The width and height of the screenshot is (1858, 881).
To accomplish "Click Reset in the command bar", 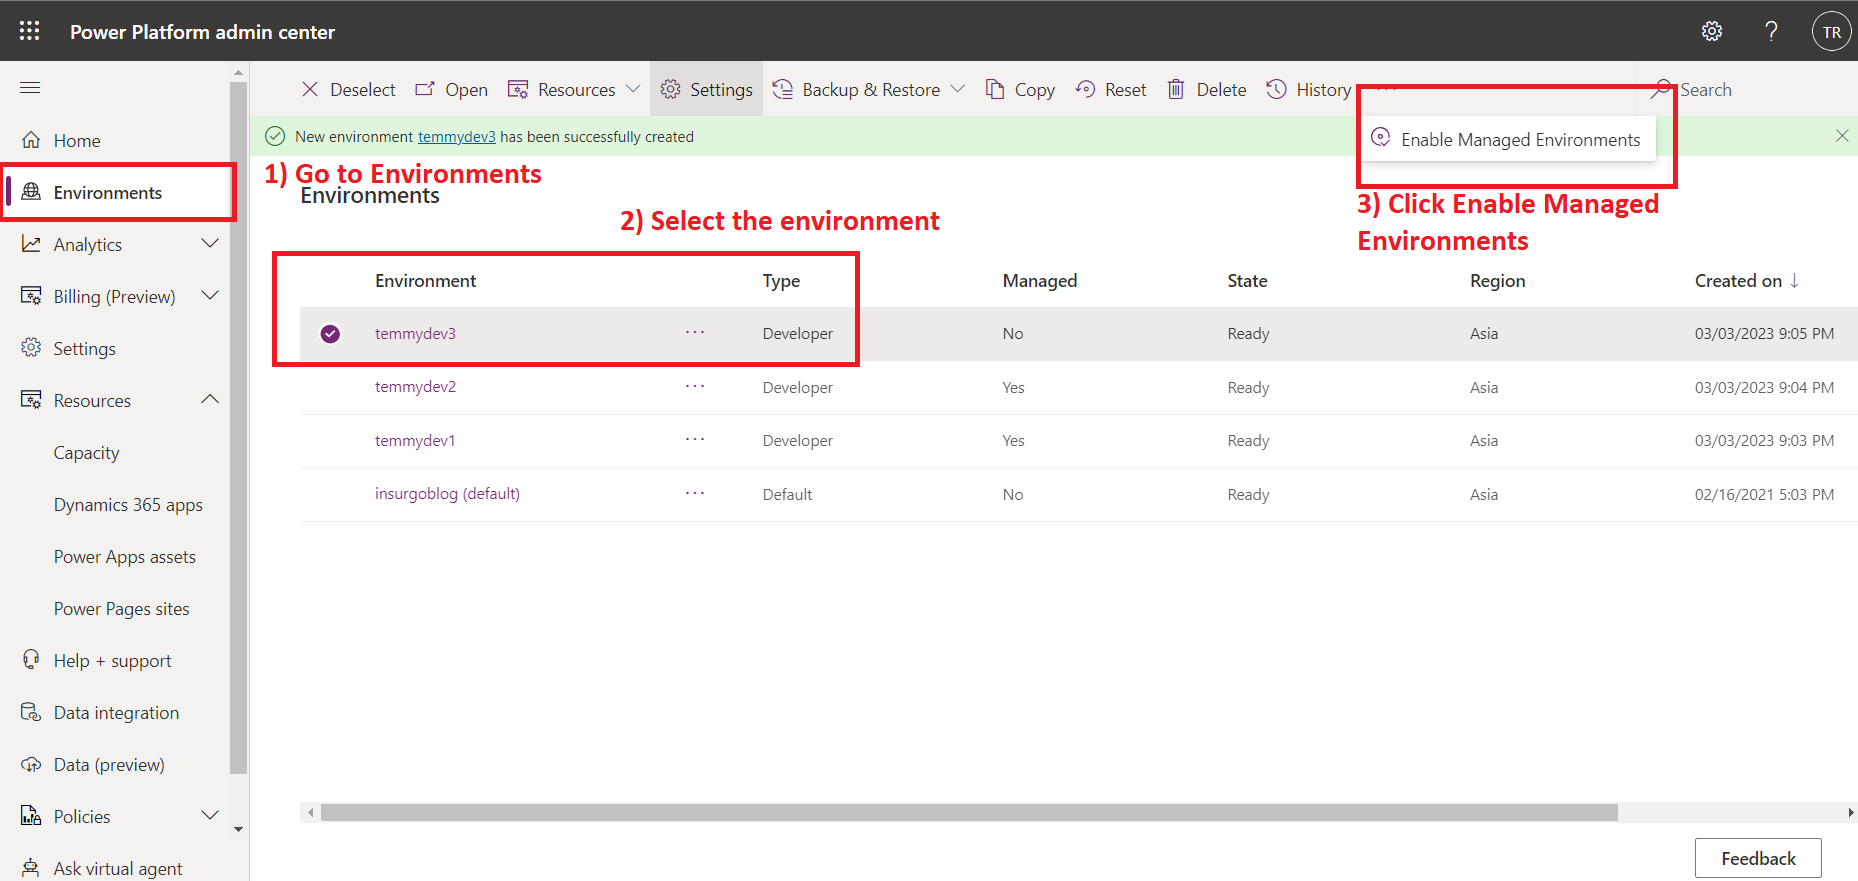I will 1111,89.
